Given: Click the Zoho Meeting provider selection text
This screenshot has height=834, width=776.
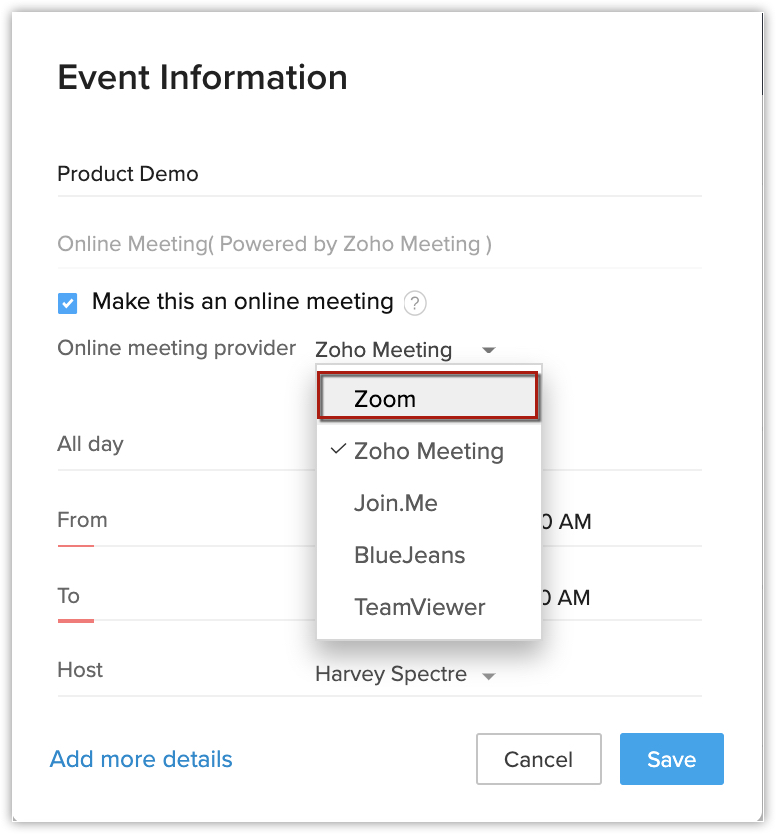Looking at the screenshot, I should (384, 350).
